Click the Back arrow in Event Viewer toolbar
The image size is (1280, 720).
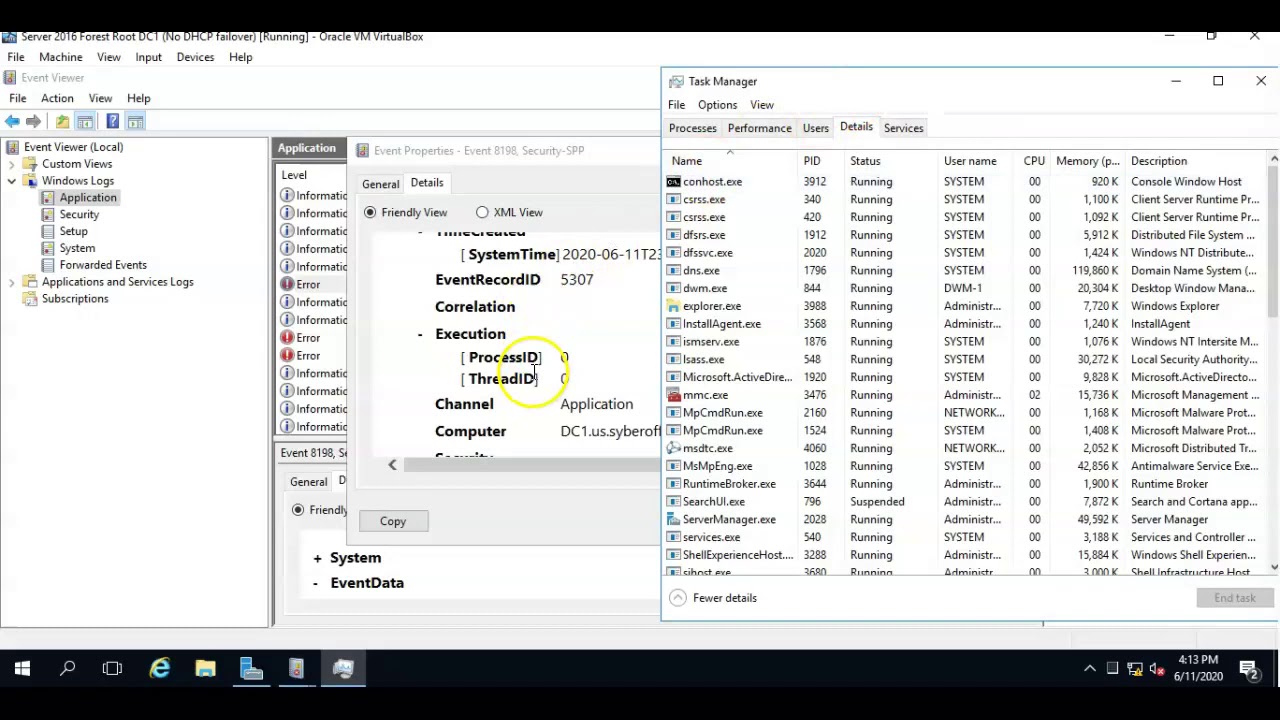point(12,121)
